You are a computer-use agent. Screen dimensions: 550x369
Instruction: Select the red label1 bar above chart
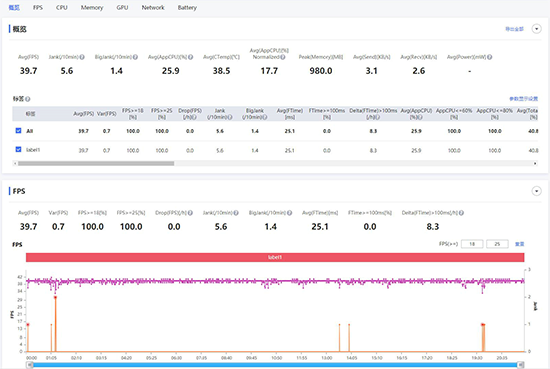click(275, 257)
